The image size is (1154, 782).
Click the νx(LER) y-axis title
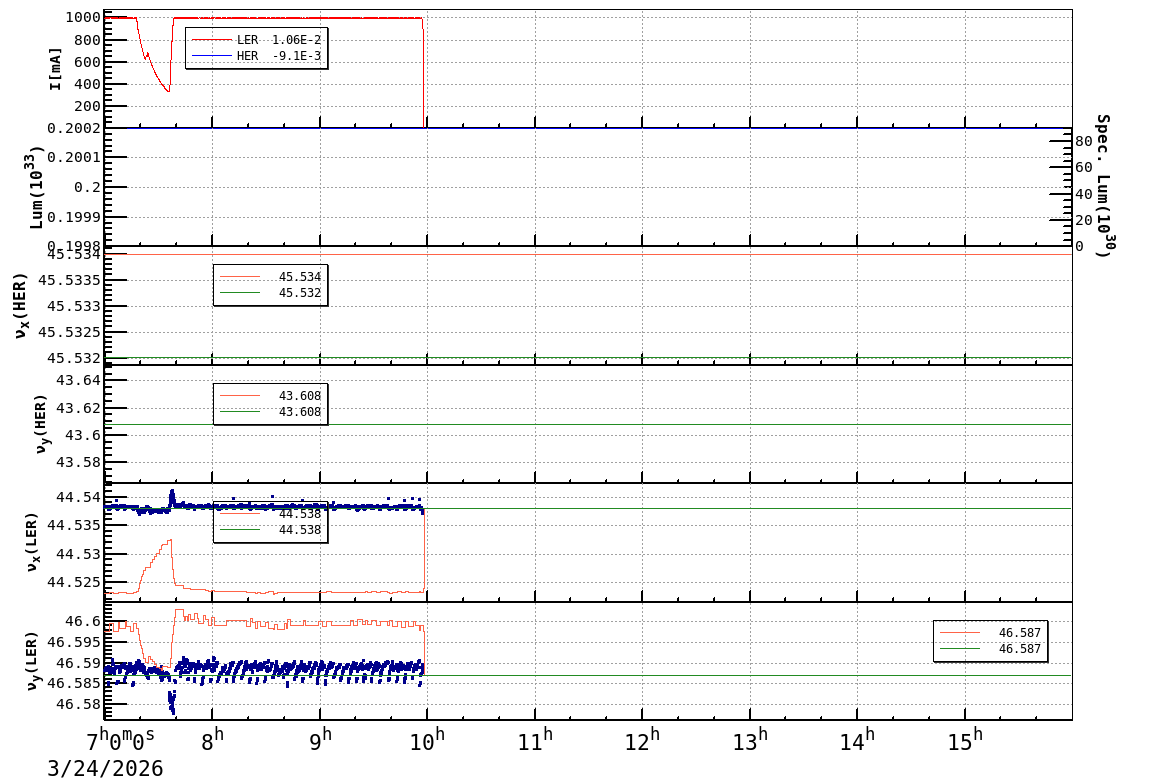[x=32, y=541]
